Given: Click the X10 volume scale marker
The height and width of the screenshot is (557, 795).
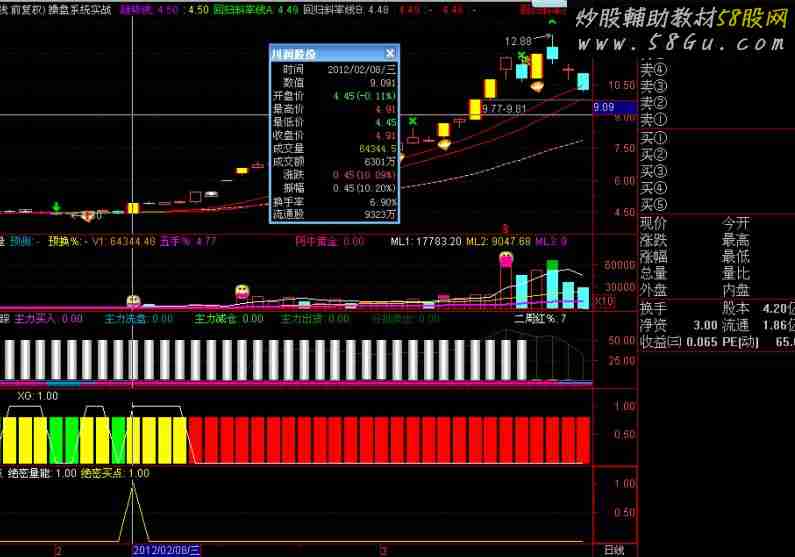Looking at the screenshot, I should [x=603, y=301].
